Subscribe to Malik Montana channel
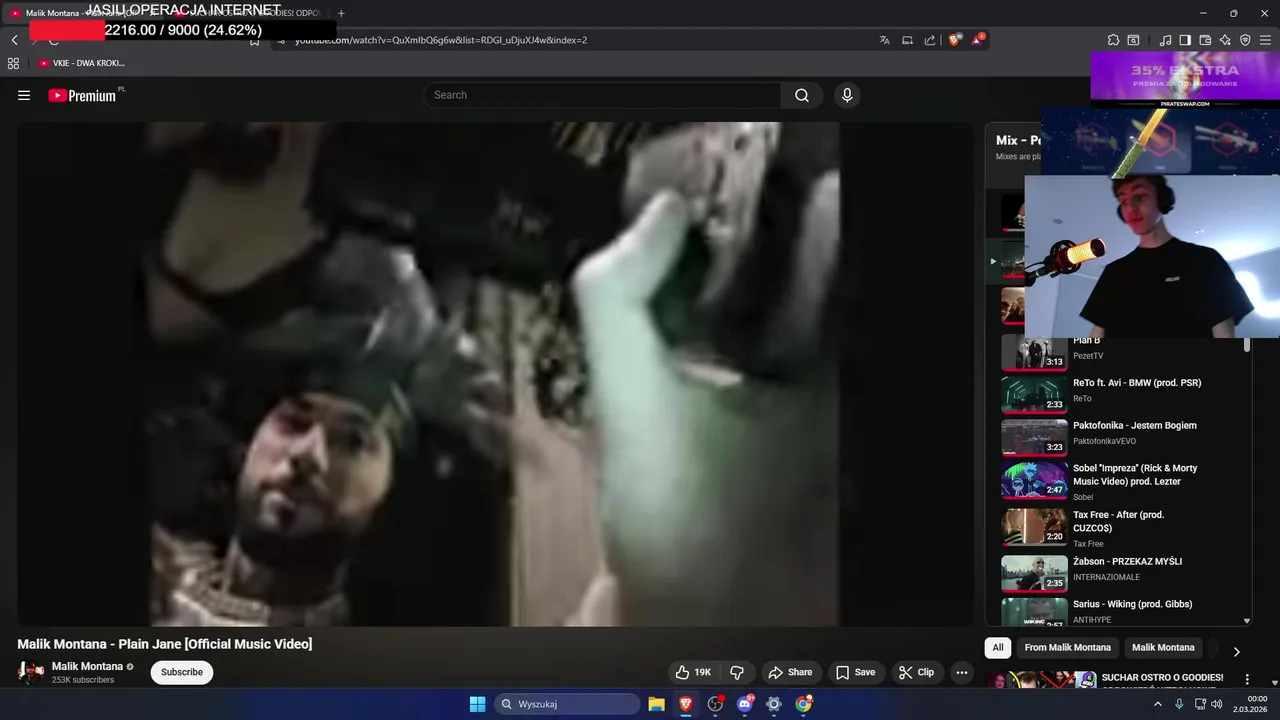Screen dimensions: 1280x720 pos(182,672)
